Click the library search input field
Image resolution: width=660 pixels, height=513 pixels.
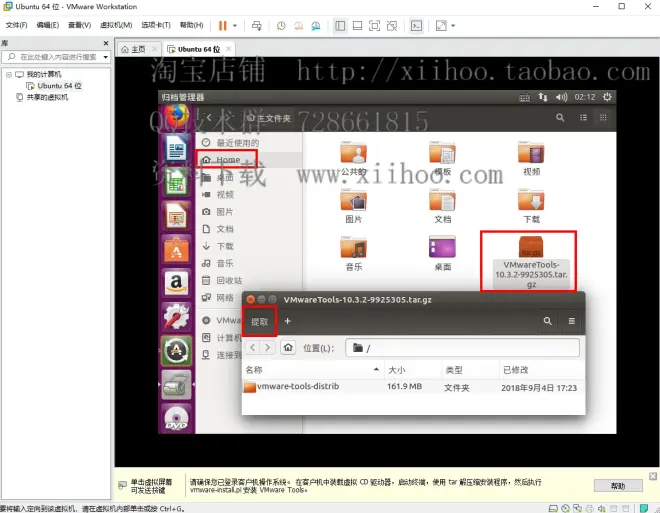(54, 57)
